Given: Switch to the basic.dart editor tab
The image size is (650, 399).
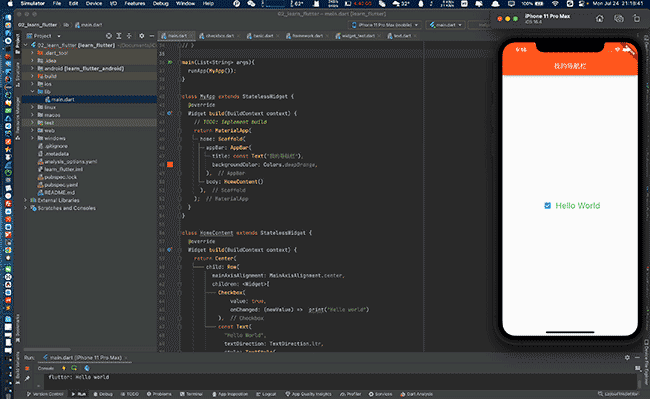Looking at the screenshot, I should 263,36.
